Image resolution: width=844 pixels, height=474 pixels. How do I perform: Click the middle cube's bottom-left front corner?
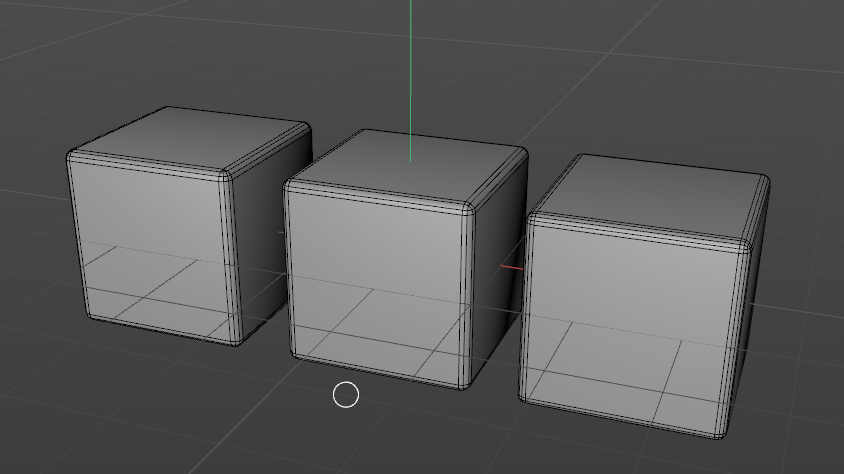[294, 353]
